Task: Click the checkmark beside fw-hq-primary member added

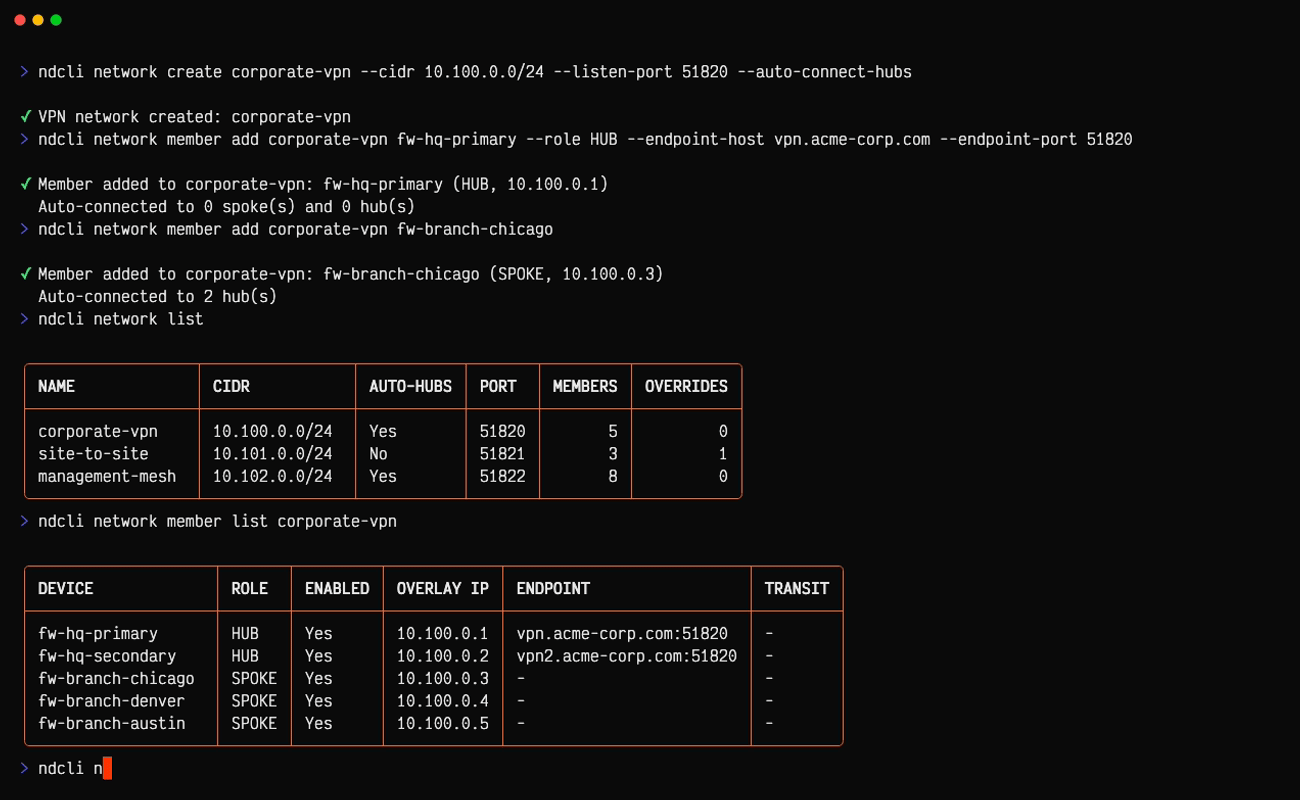Action: [25, 184]
